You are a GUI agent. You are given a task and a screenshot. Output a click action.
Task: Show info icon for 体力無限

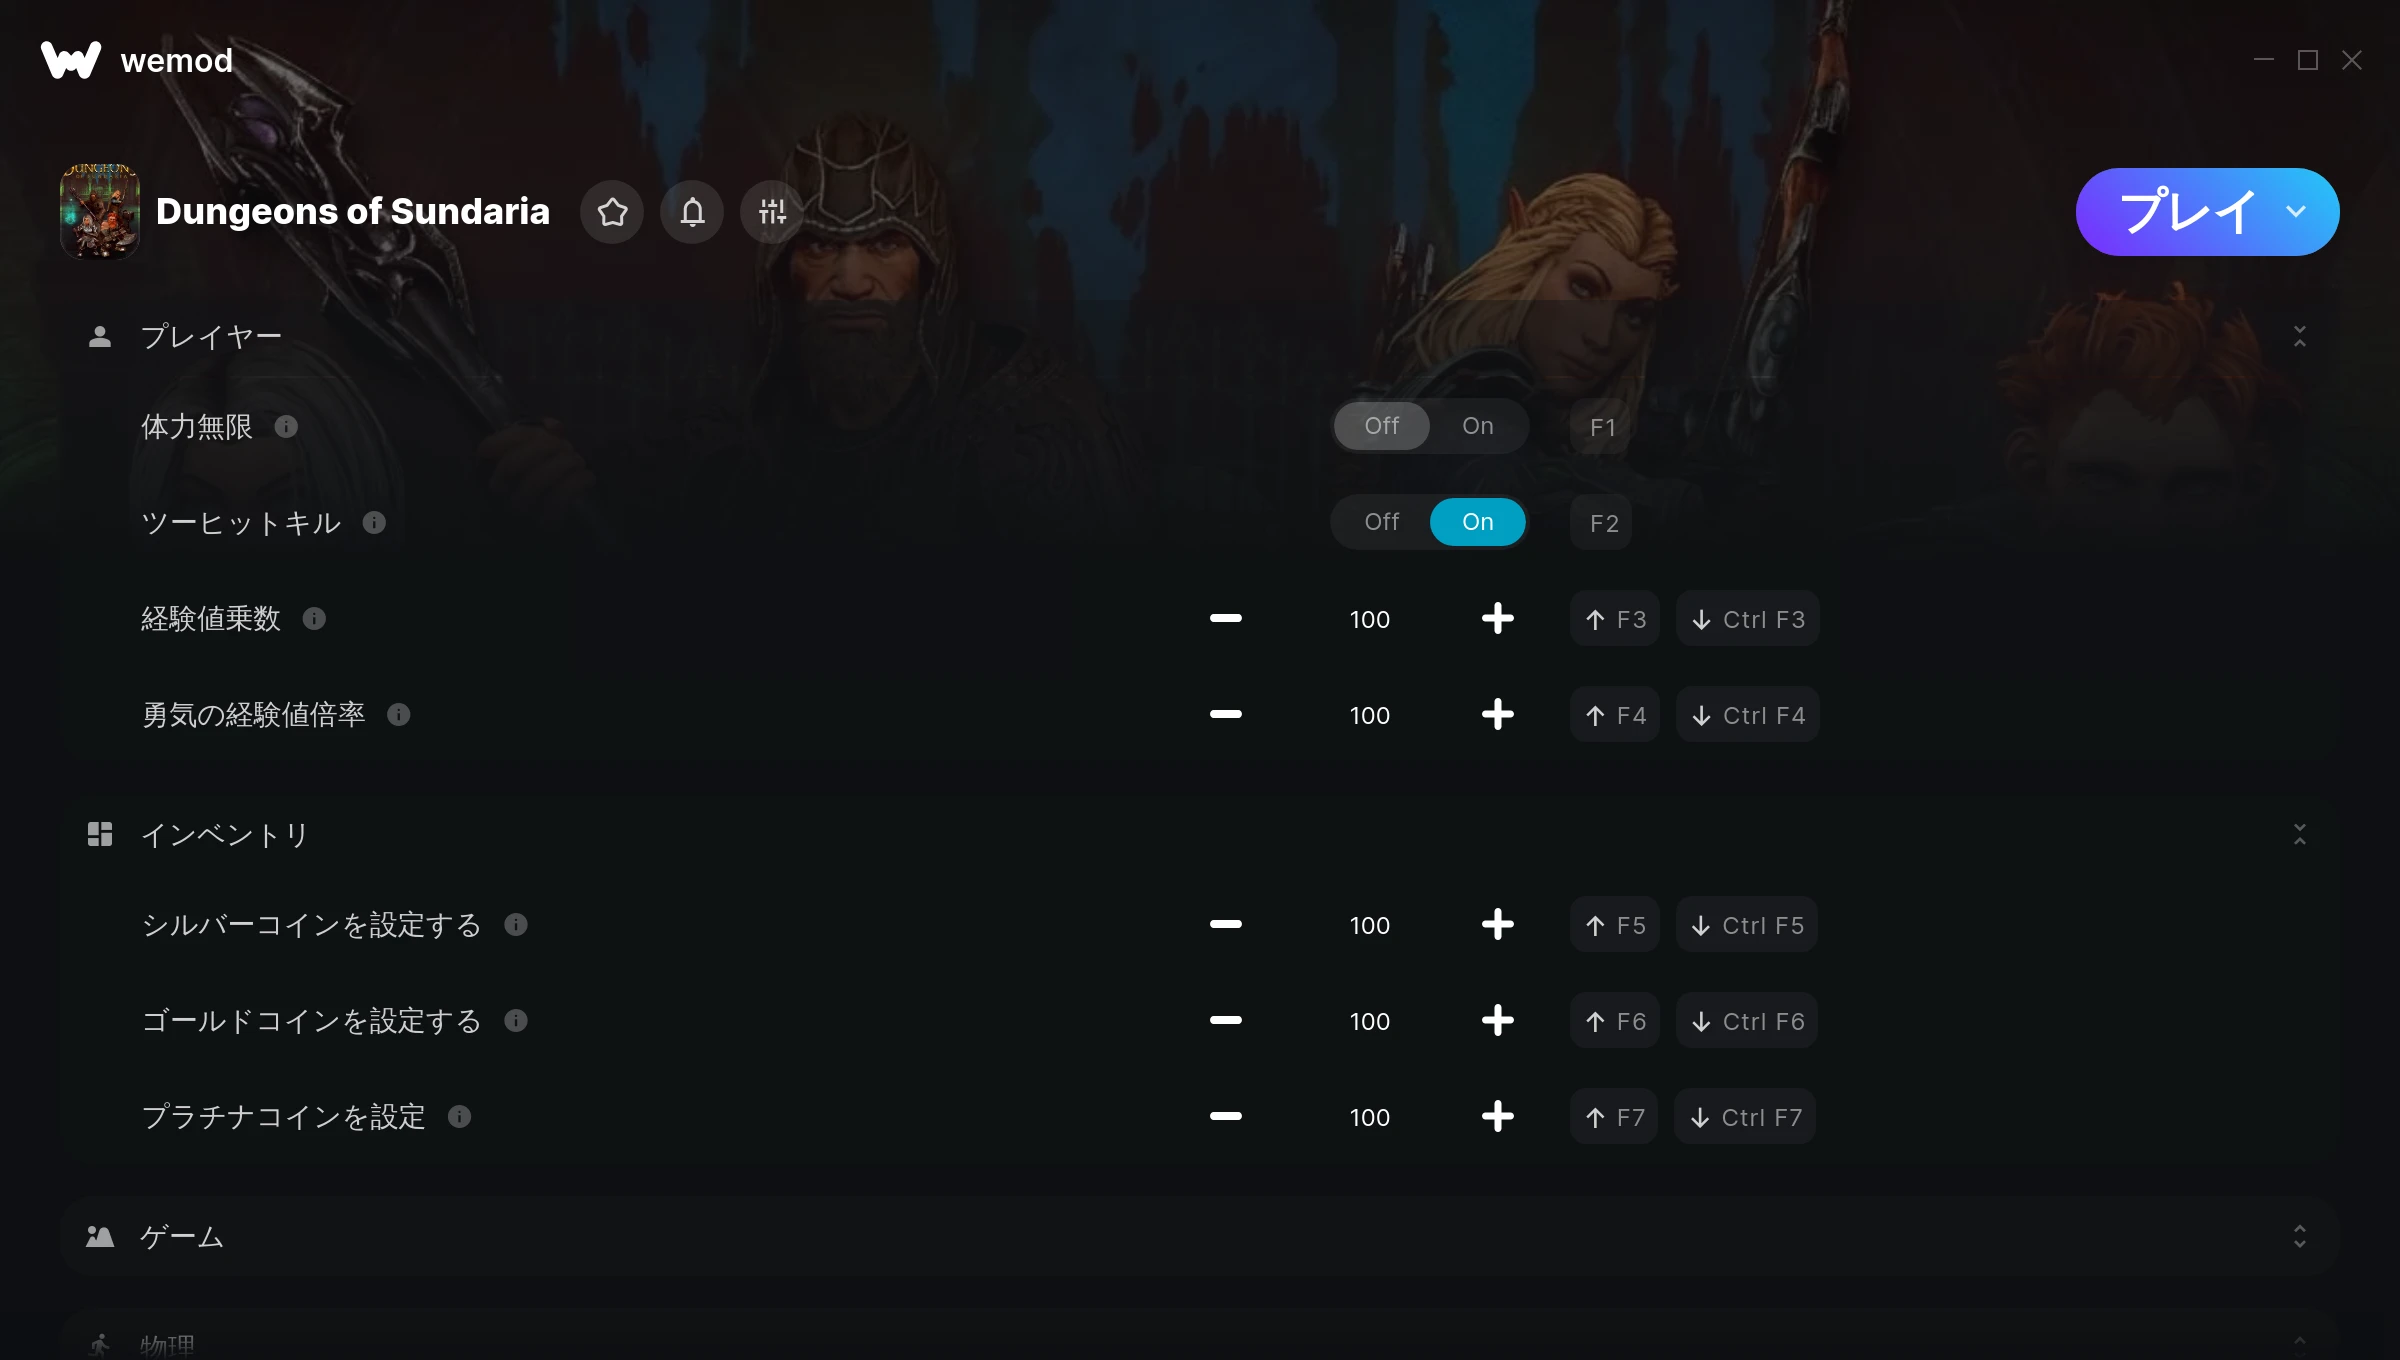pyautogui.click(x=286, y=427)
